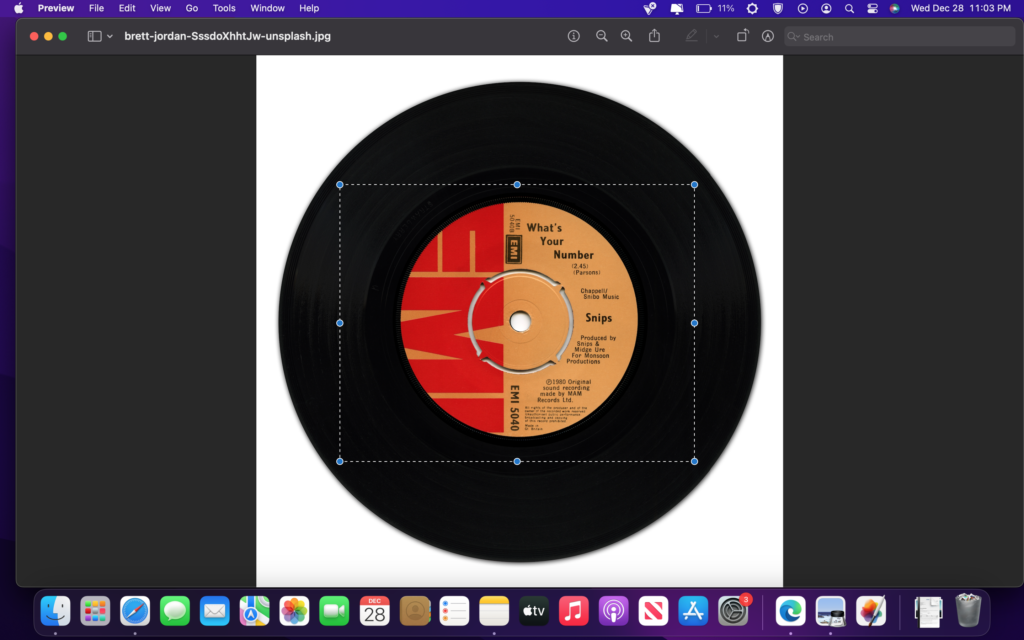Open the Inspector info button in toolbar
The width and height of the screenshot is (1024, 640).
click(573, 37)
